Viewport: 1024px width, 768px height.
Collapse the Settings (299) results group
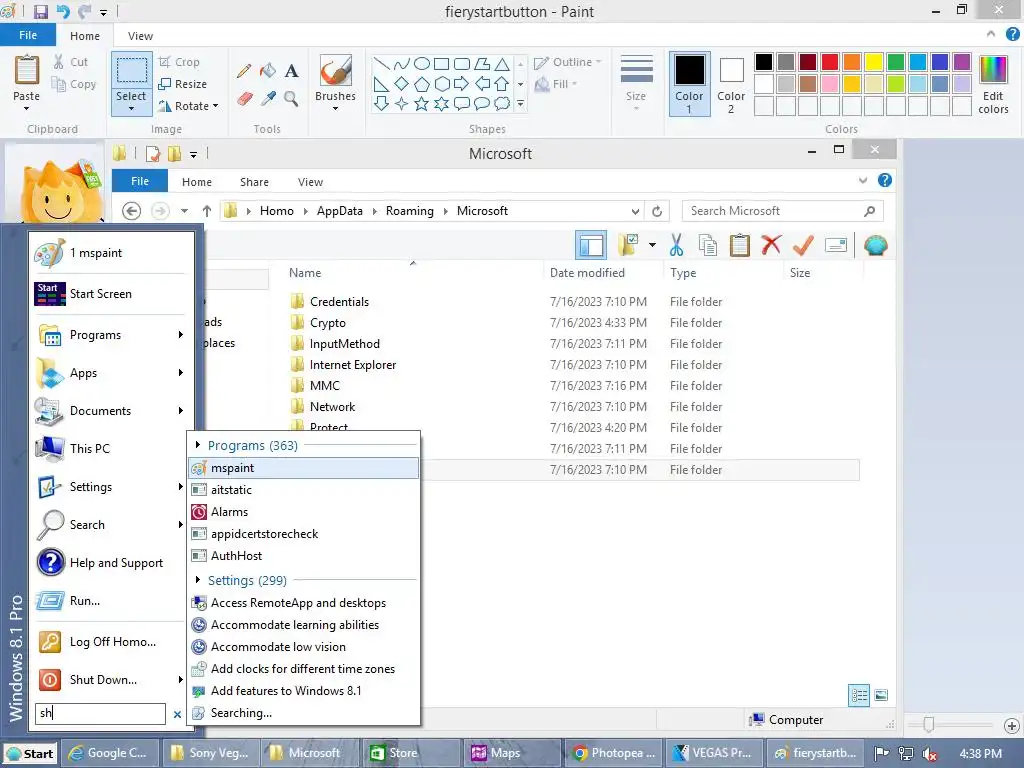point(198,580)
